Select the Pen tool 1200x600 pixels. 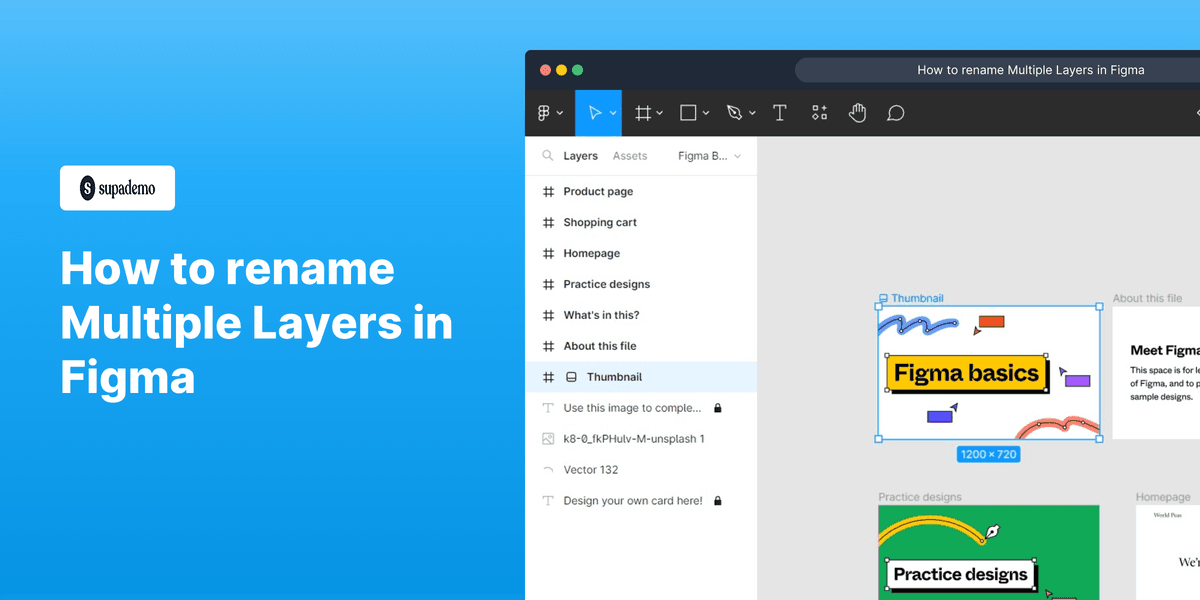tap(735, 112)
